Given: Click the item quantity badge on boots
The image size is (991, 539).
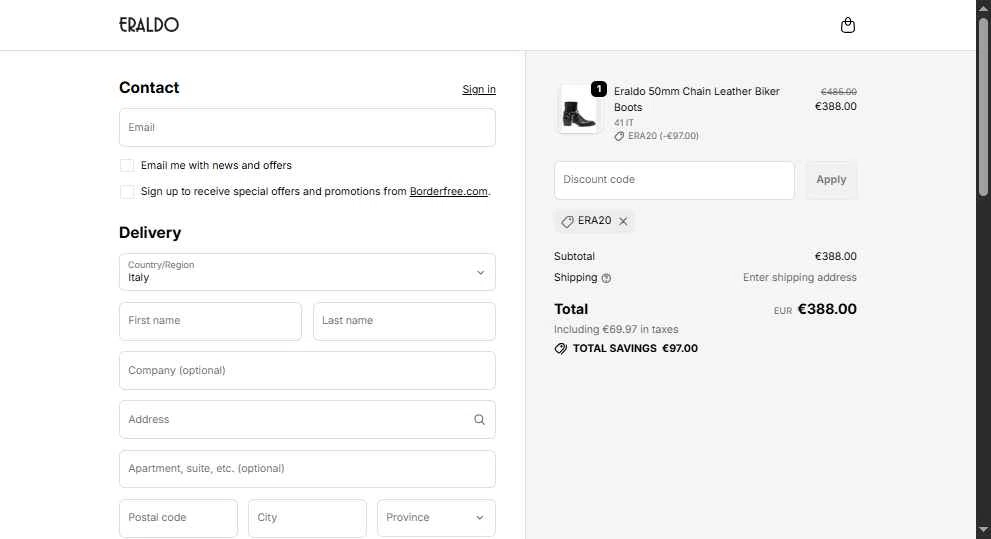Looking at the screenshot, I should 599,89.
